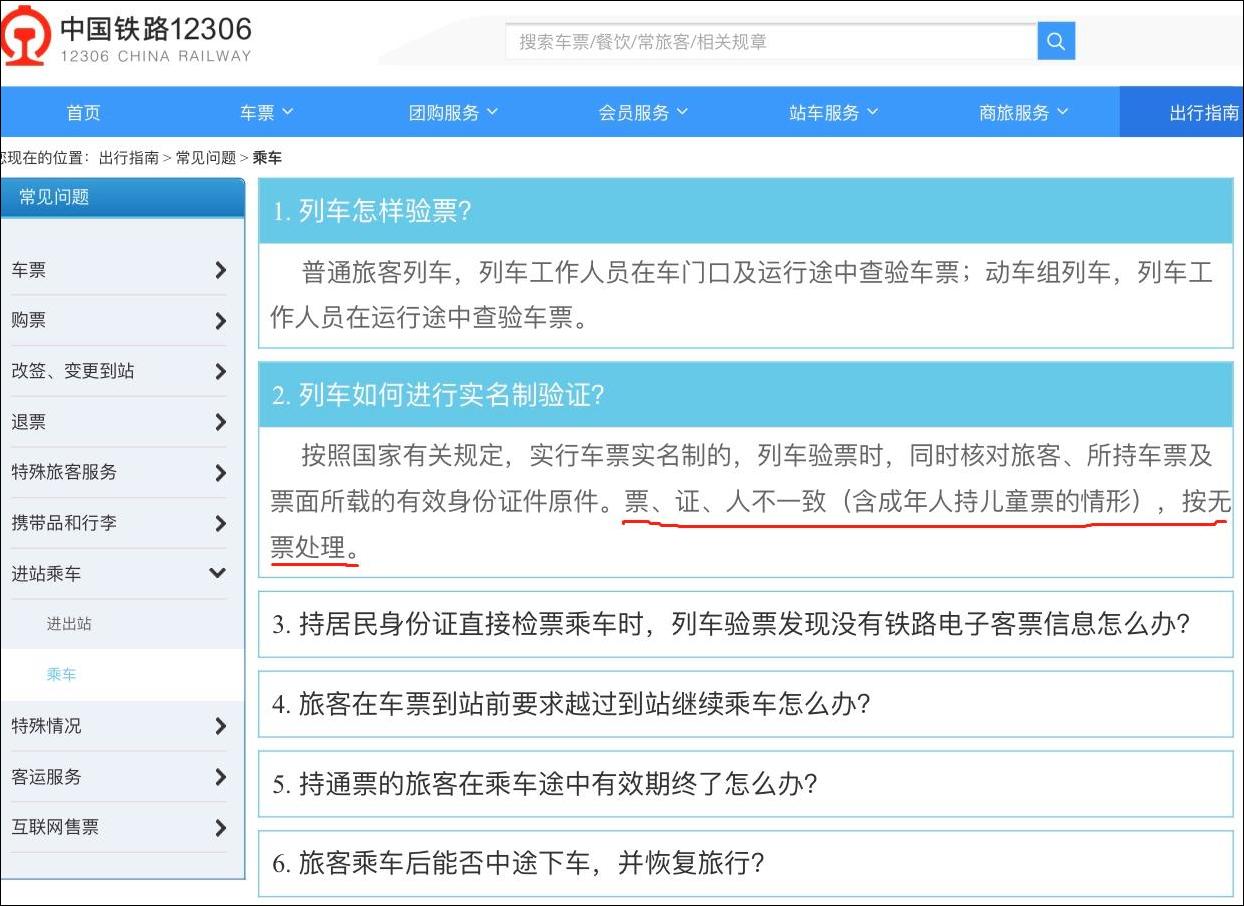Click the blue search magnifier button
The width and height of the screenshot is (1244, 906).
(x=1056, y=42)
